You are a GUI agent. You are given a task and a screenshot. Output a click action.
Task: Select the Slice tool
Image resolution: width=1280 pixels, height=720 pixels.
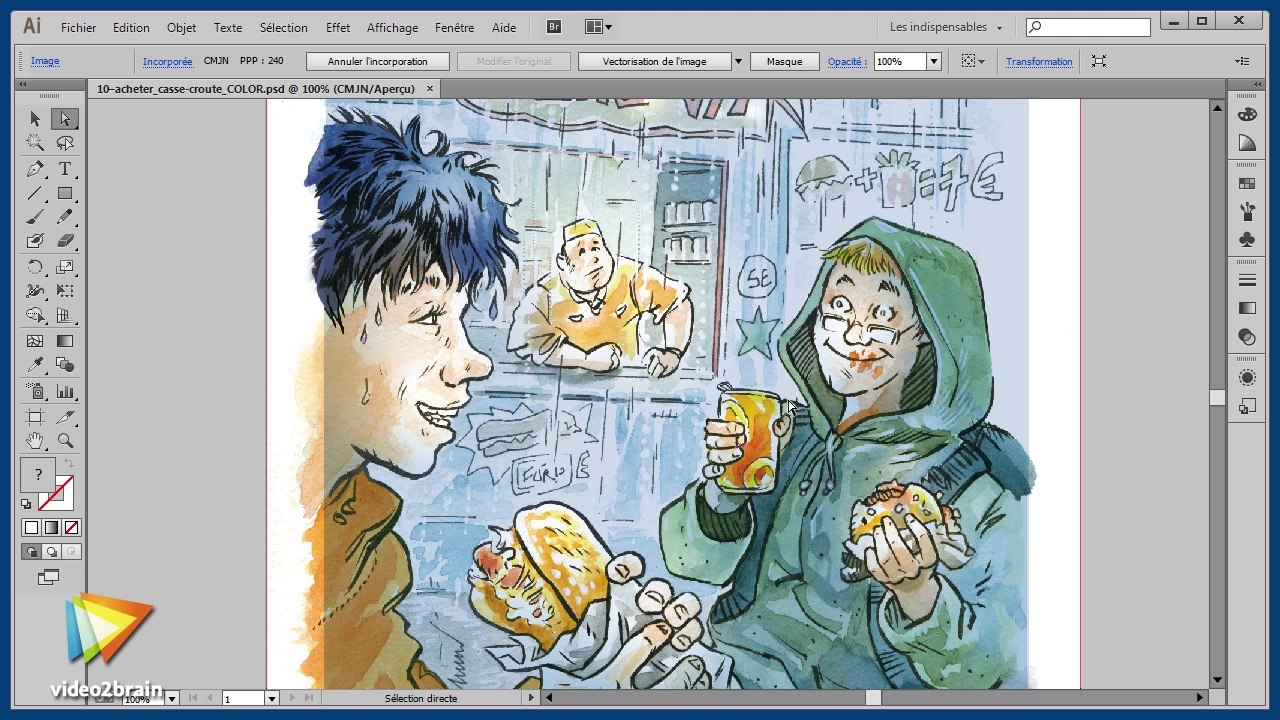65,416
